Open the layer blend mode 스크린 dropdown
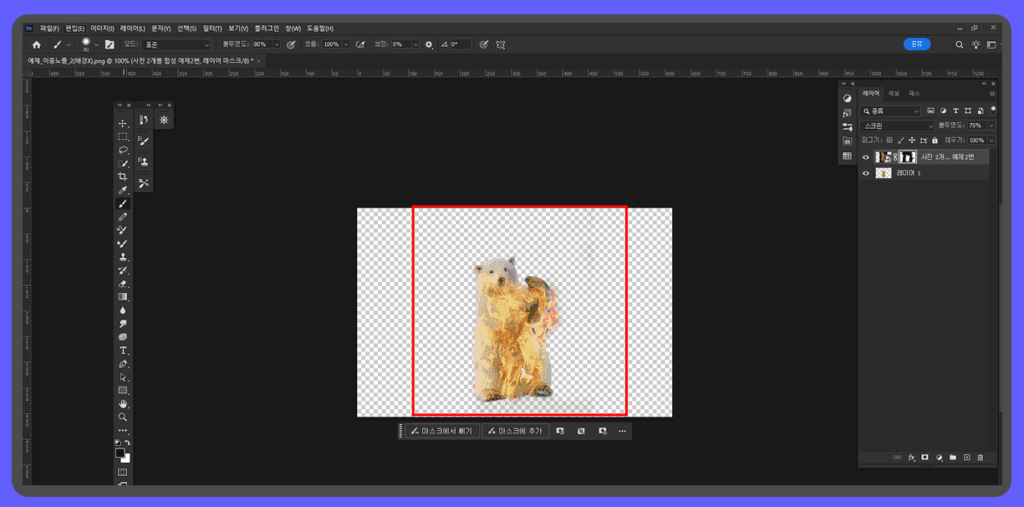The height and width of the screenshot is (507, 1024). pyautogui.click(x=898, y=125)
